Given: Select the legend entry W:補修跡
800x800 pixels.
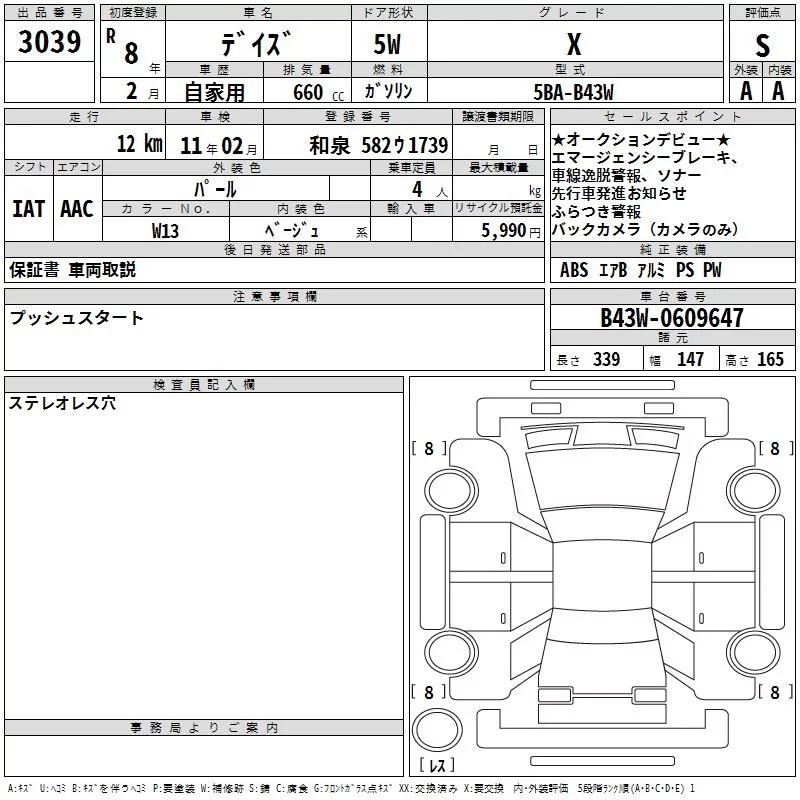Looking at the screenshot, I should click(222, 789).
